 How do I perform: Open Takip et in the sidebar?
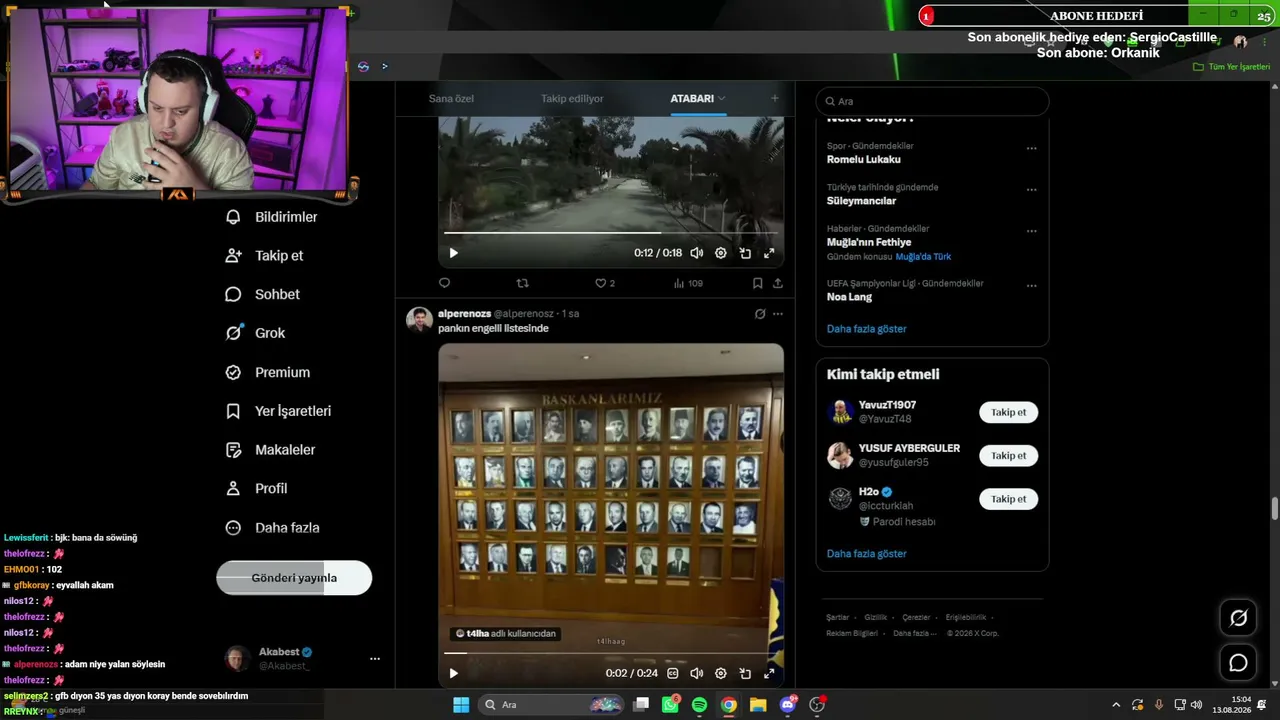265,256
